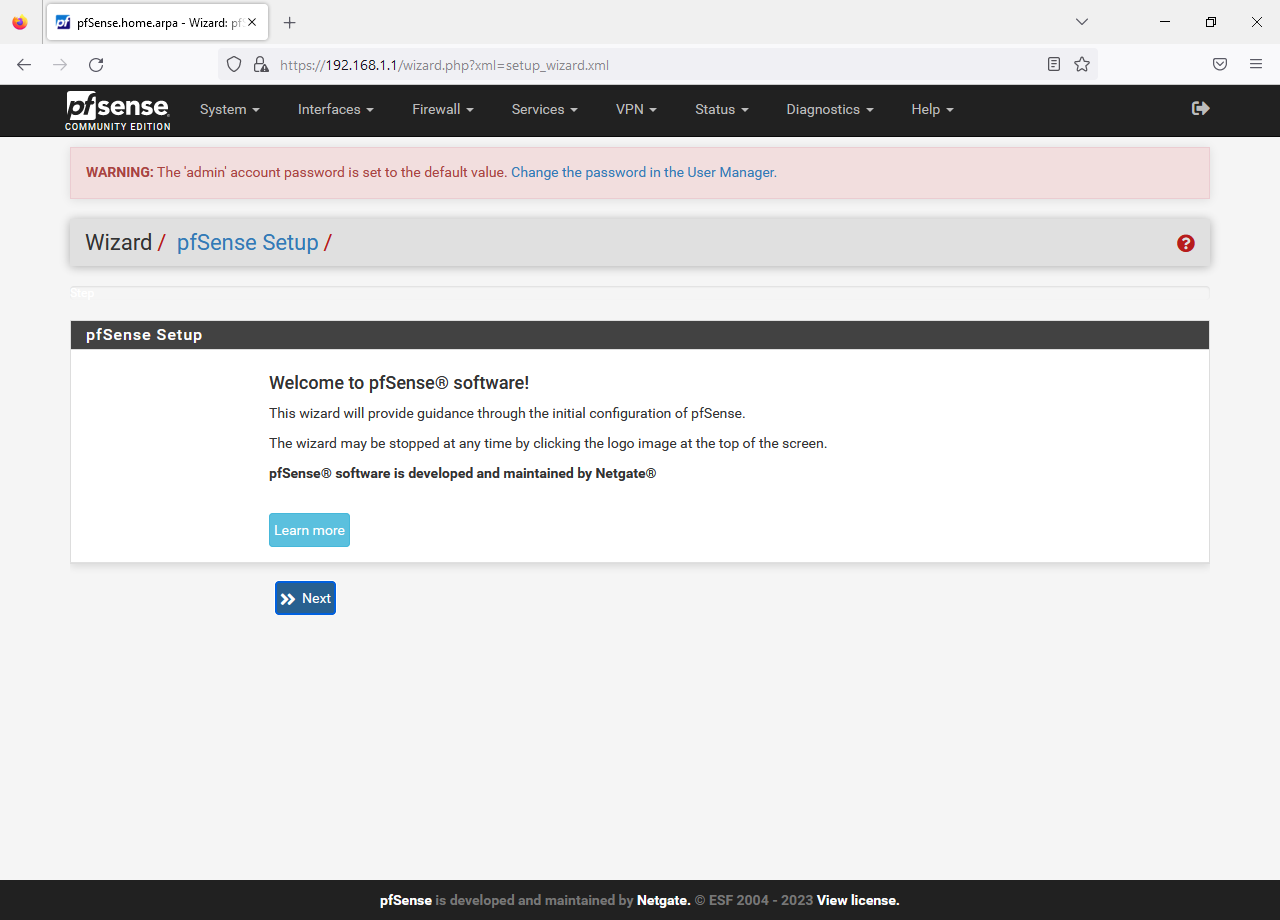This screenshot has height=920, width=1280.
Task: Open the Status dropdown menu
Action: click(722, 110)
